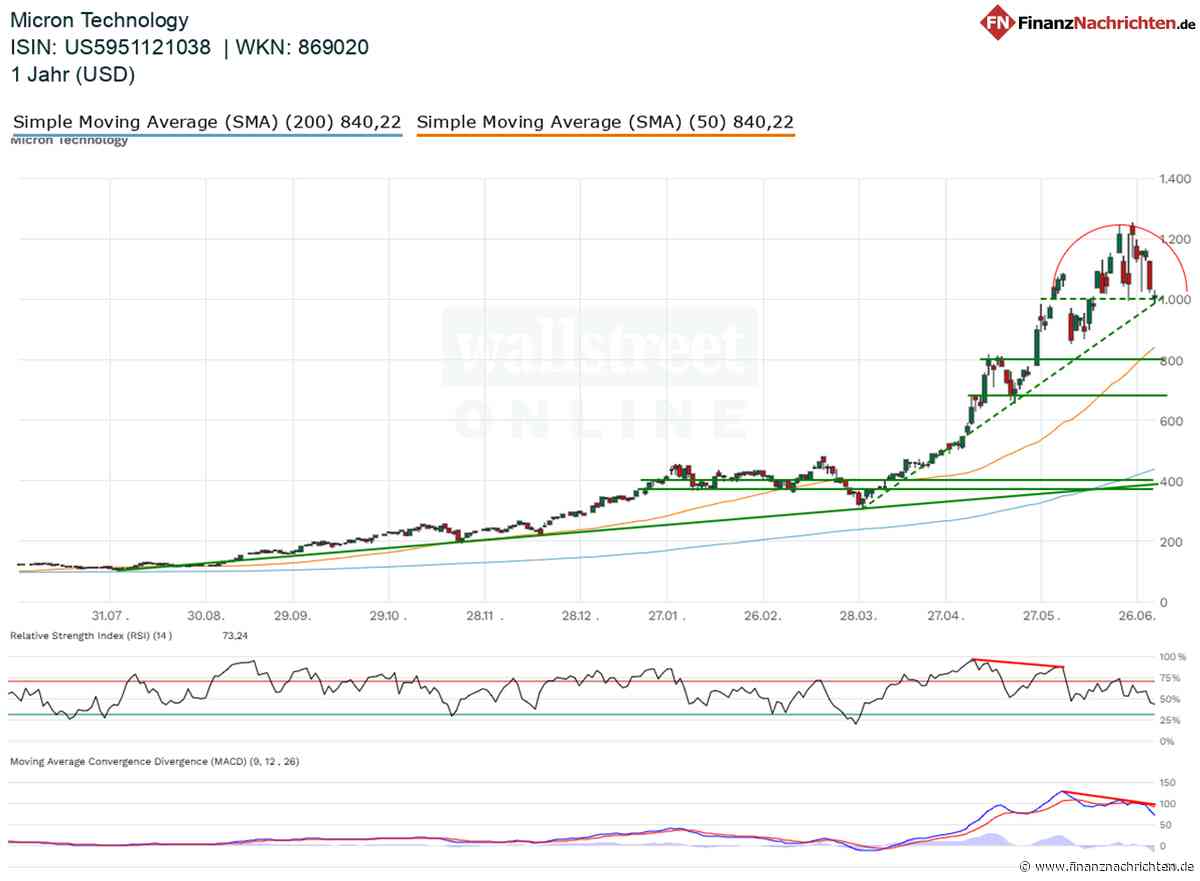Click the 30.08. date axis label
This screenshot has height=881, width=1200.
click(205, 617)
